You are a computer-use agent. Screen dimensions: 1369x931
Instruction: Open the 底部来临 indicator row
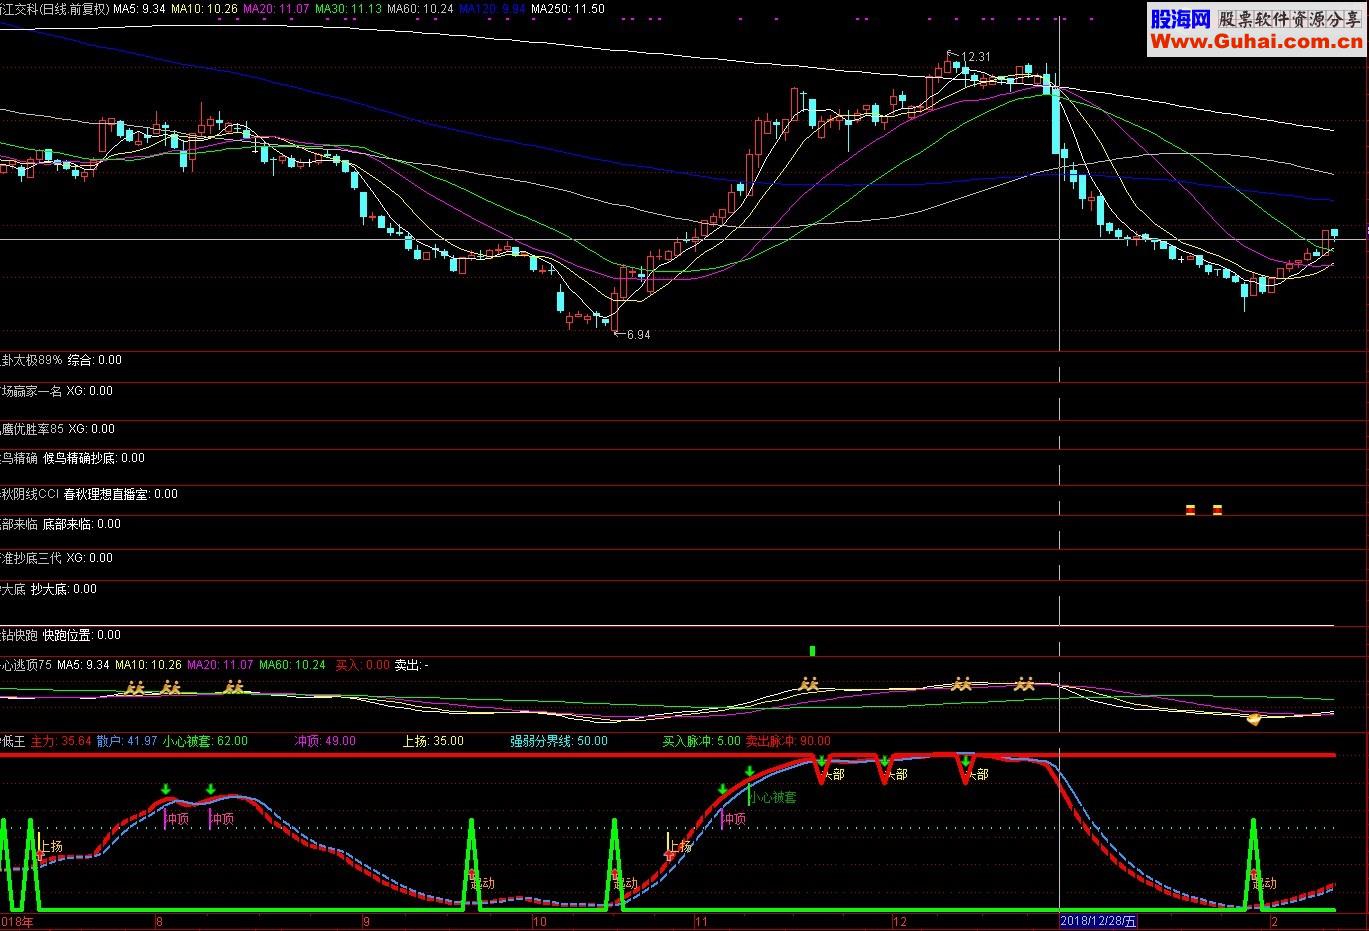tap(60, 524)
